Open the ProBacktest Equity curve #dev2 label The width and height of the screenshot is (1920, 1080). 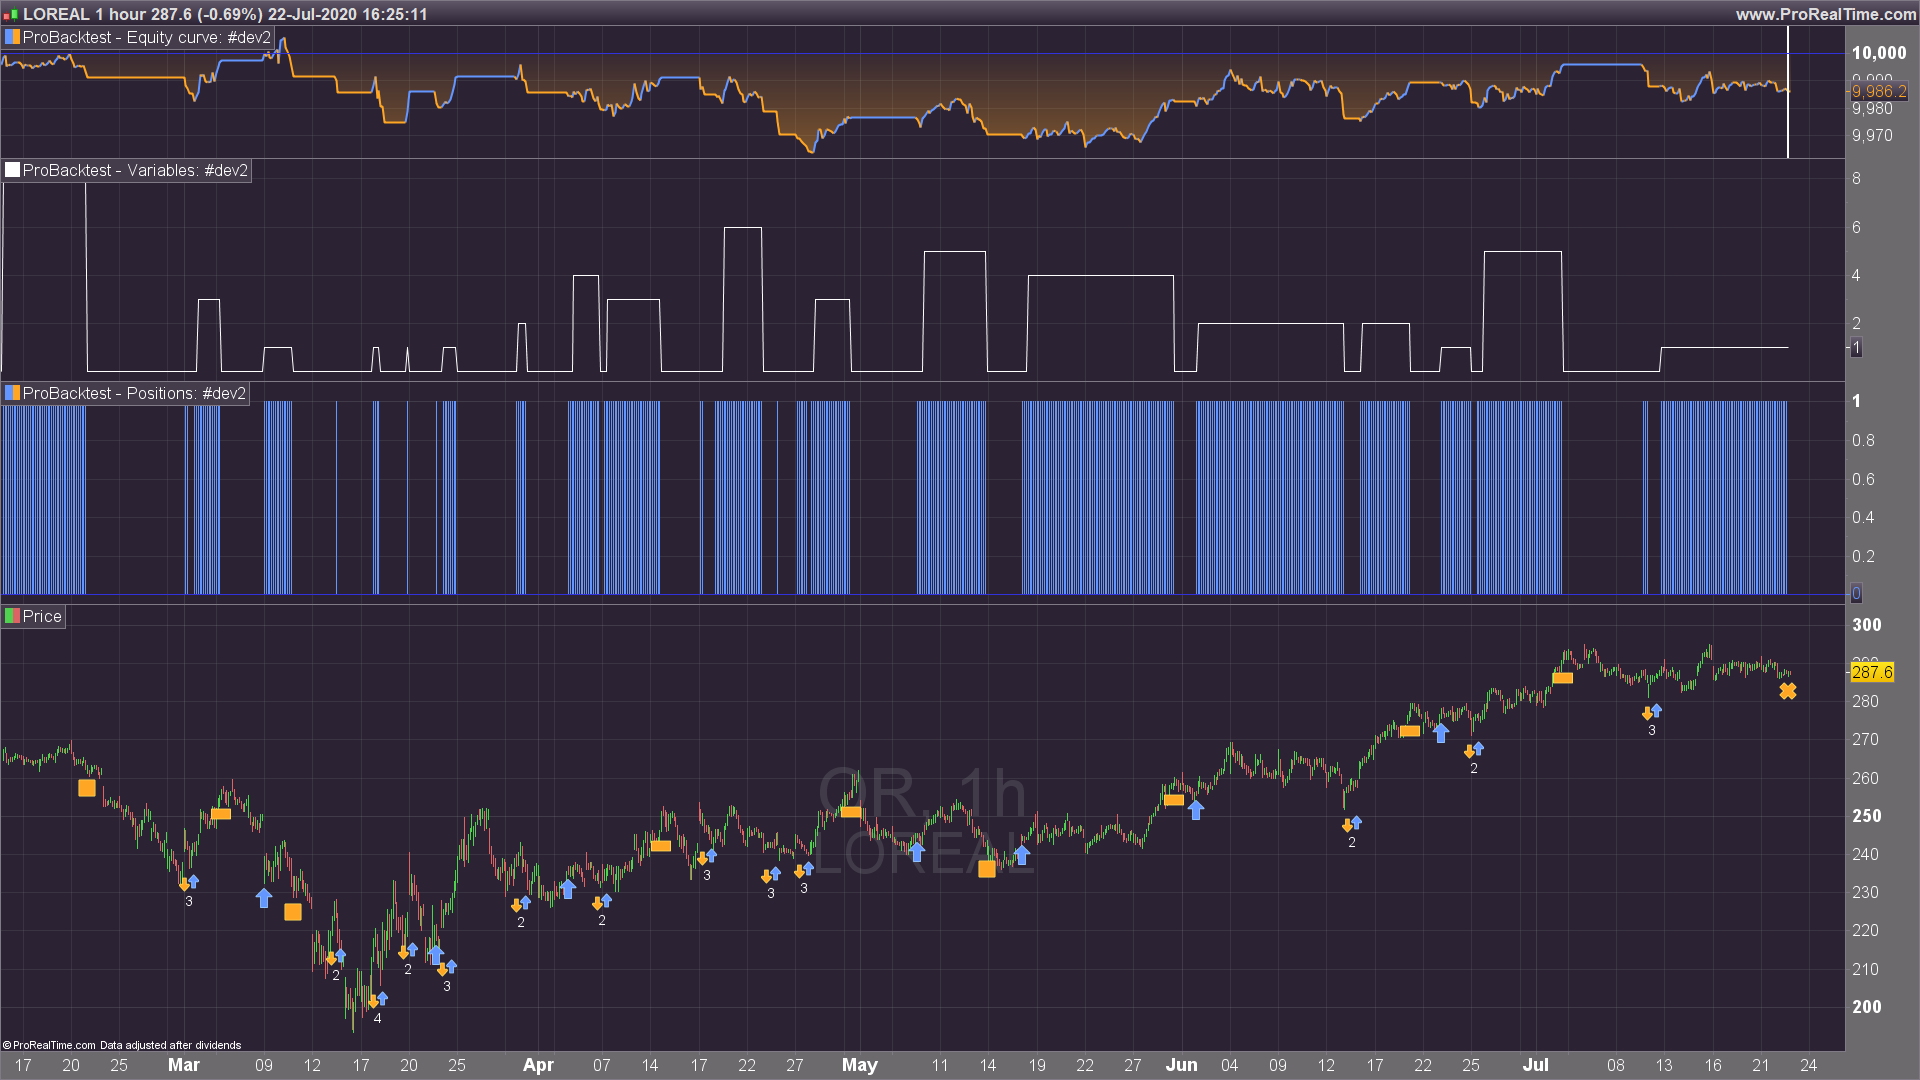tap(146, 37)
